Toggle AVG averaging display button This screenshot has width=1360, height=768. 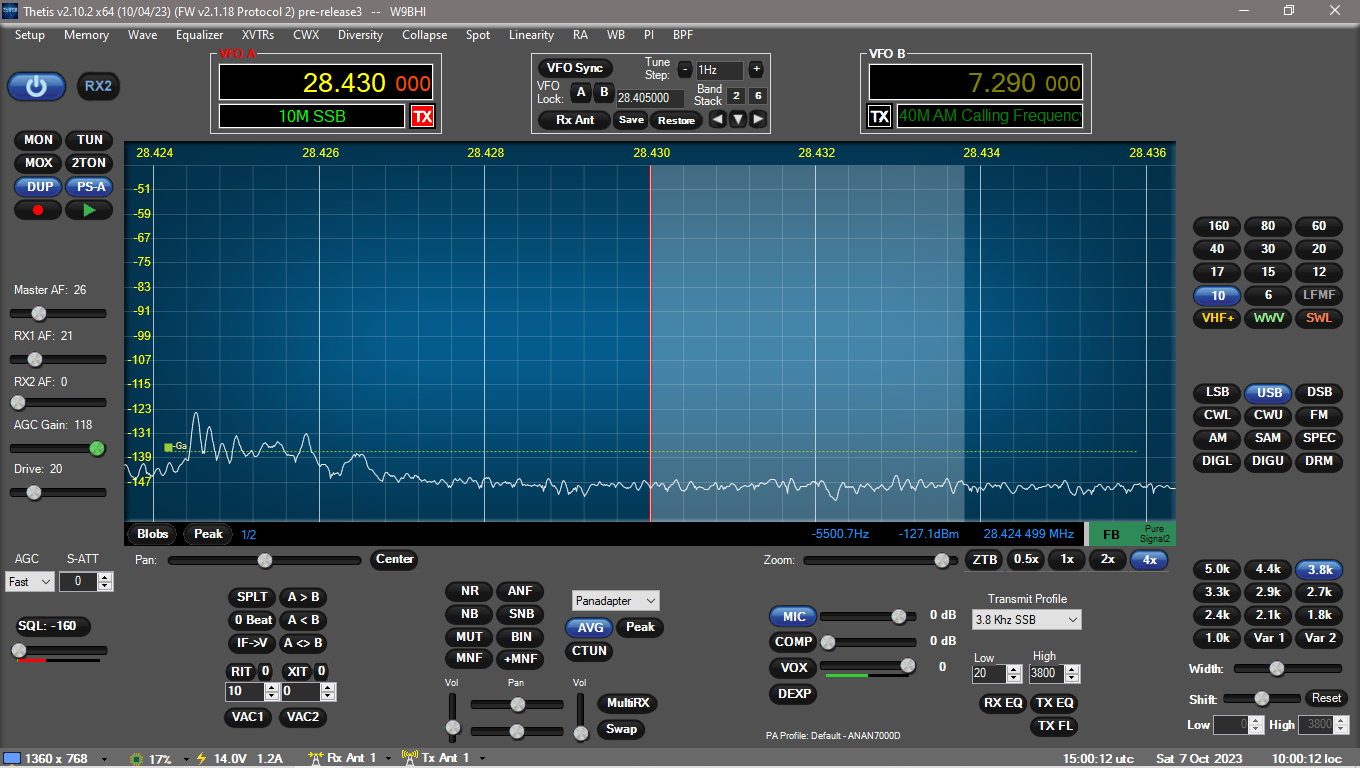click(x=590, y=627)
